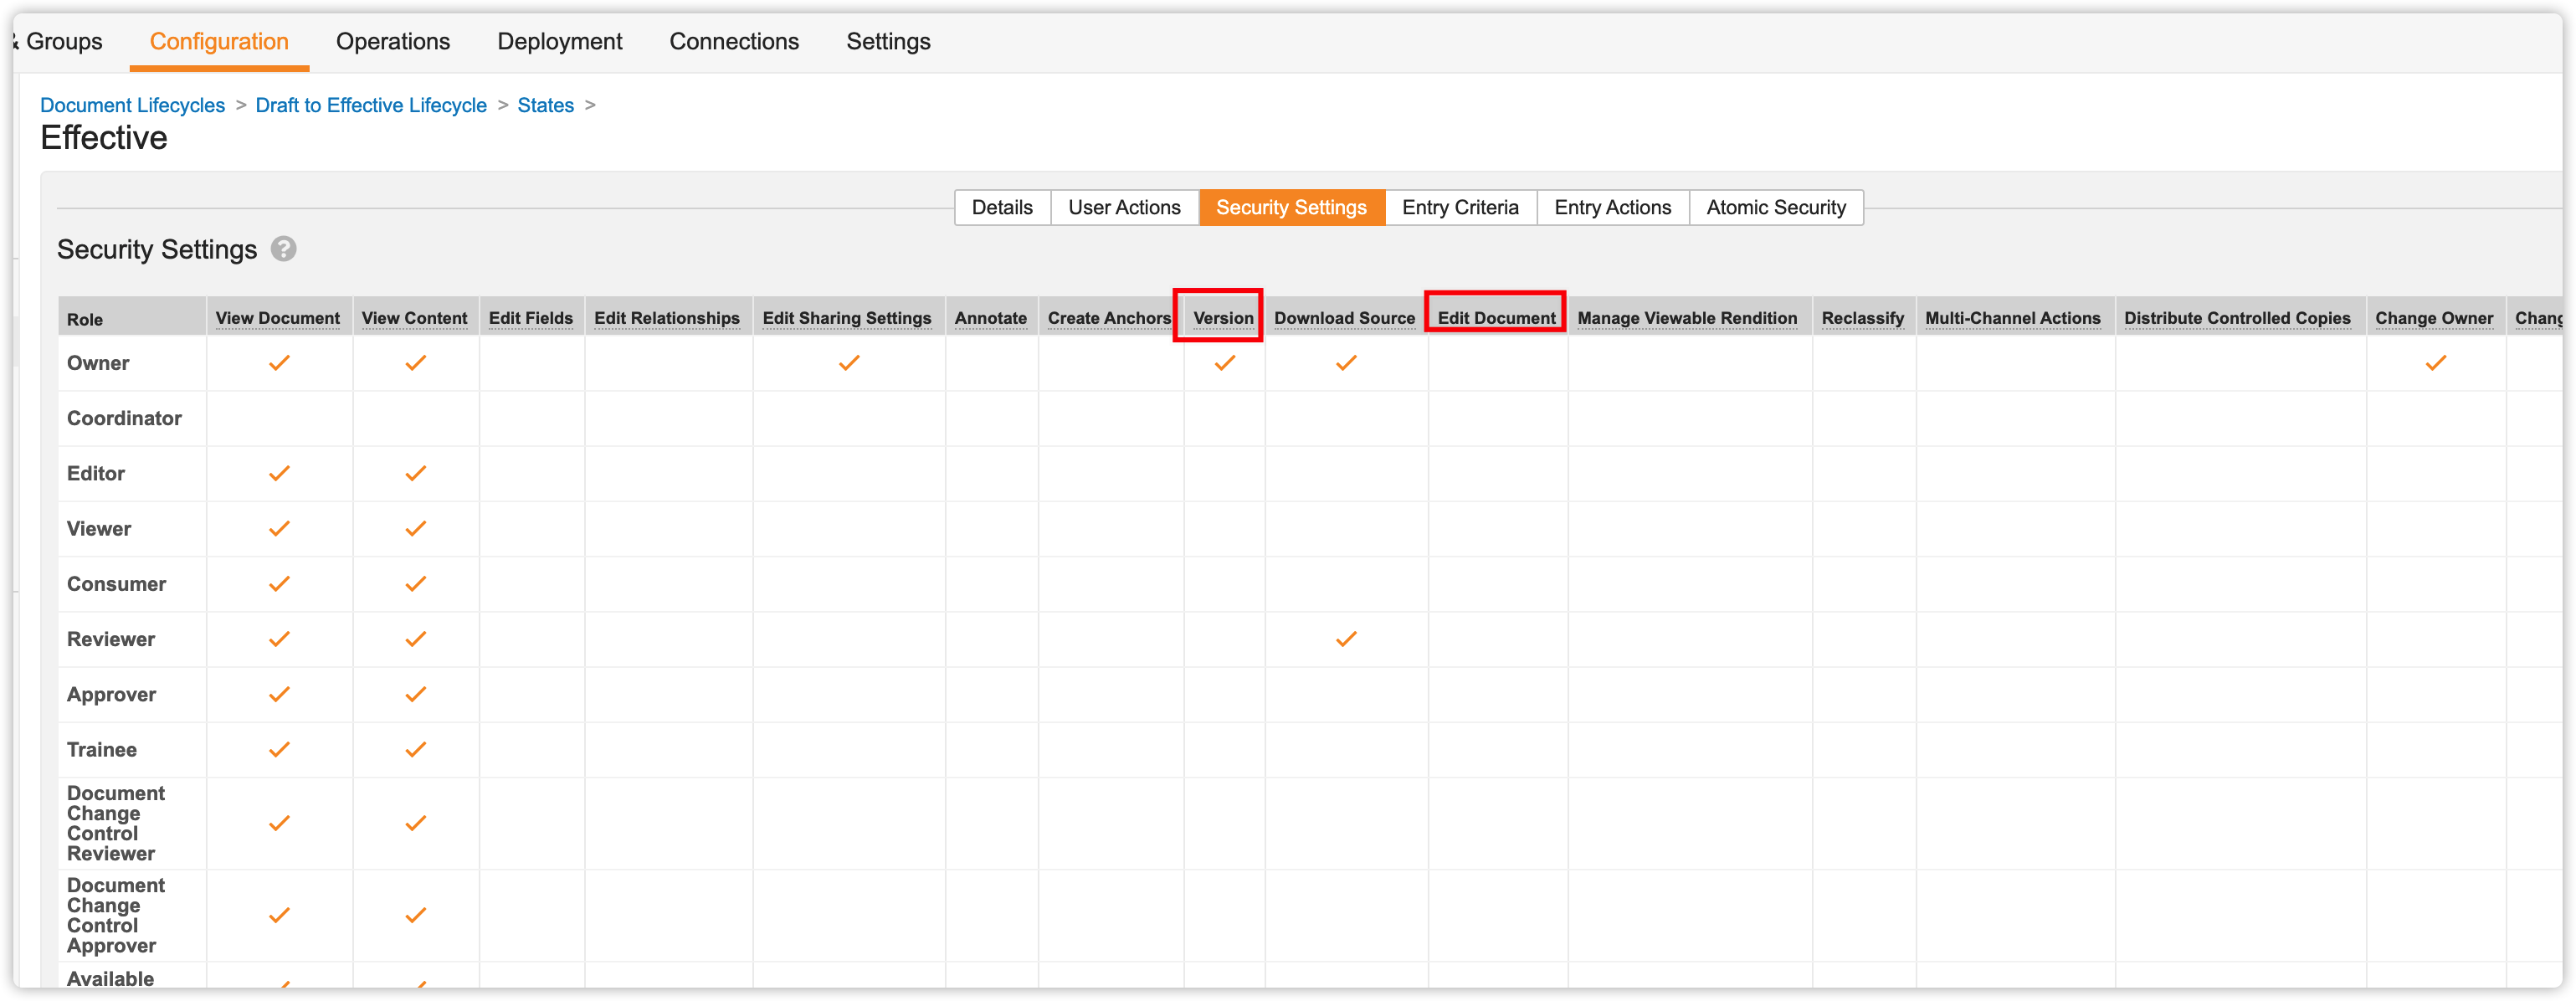The width and height of the screenshot is (2576, 1001).
Task: Click the States breadcrumb link
Action: (545, 105)
